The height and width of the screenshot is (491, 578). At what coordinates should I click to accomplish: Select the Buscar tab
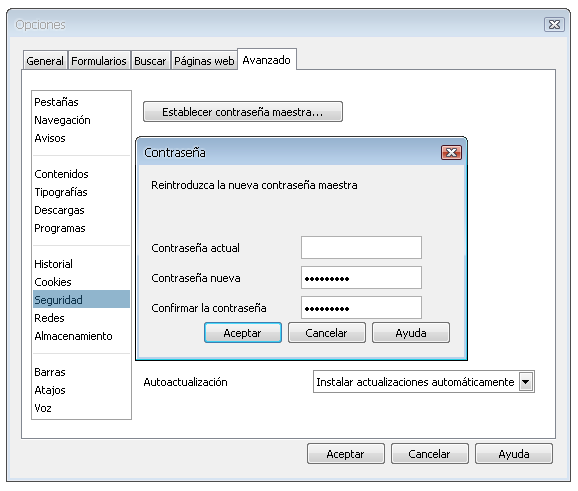coord(150,60)
